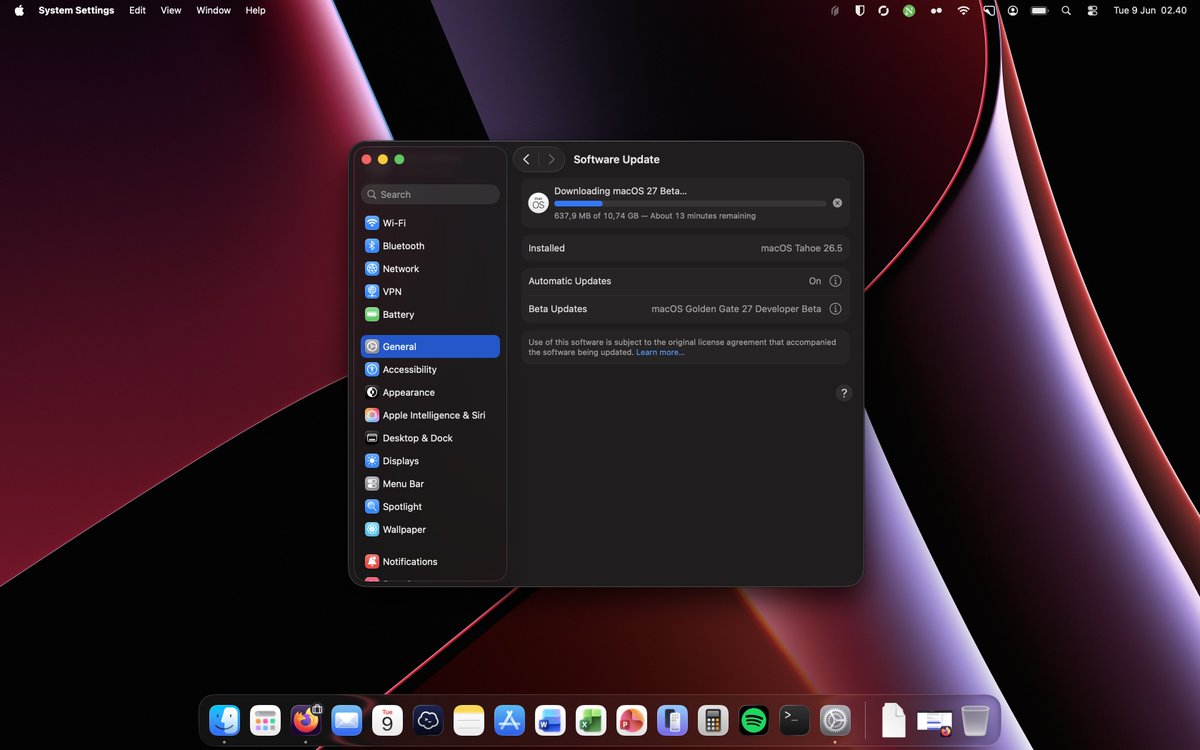
Task: Go forward with the right chevron
Action: (x=551, y=160)
